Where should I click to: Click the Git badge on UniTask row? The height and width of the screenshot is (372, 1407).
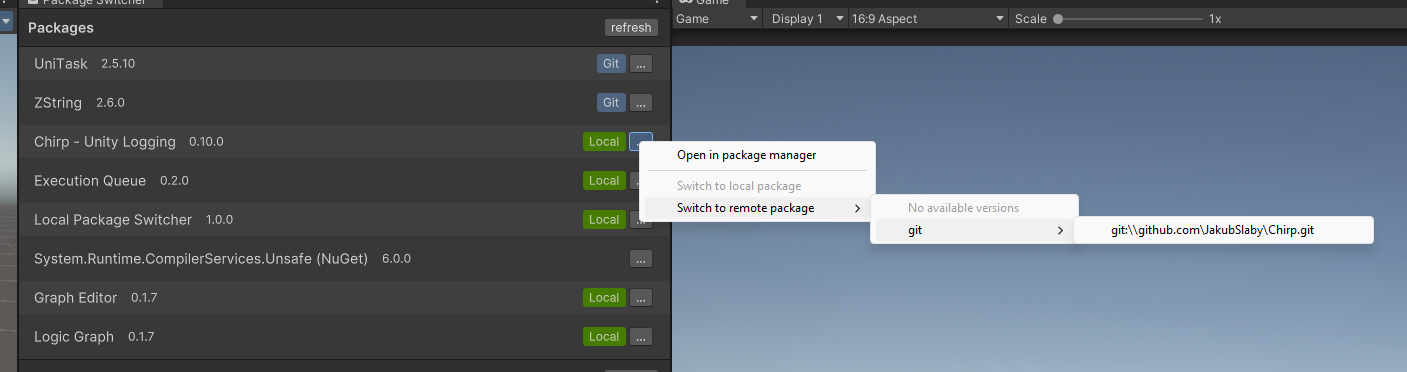(x=611, y=63)
